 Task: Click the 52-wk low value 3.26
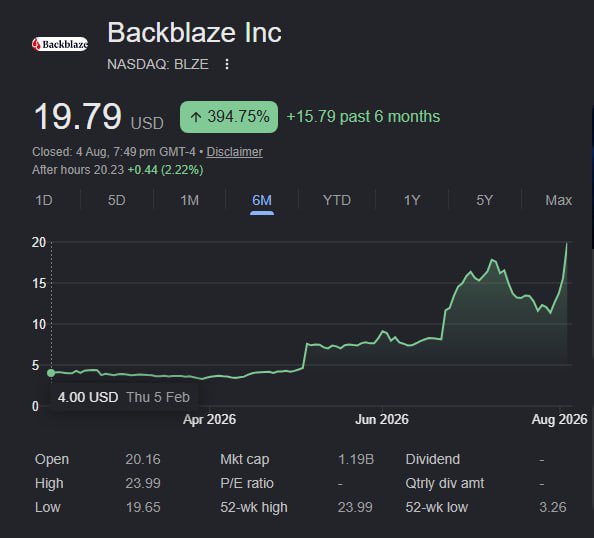tap(553, 507)
